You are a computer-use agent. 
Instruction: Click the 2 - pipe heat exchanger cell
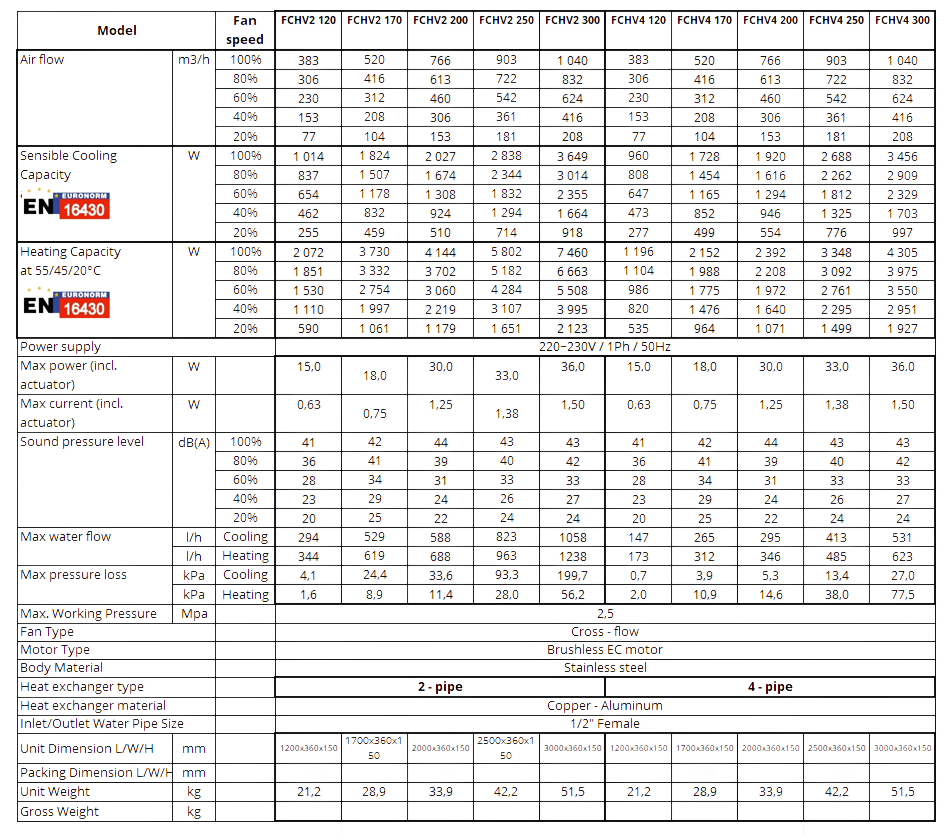click(440, 687)
